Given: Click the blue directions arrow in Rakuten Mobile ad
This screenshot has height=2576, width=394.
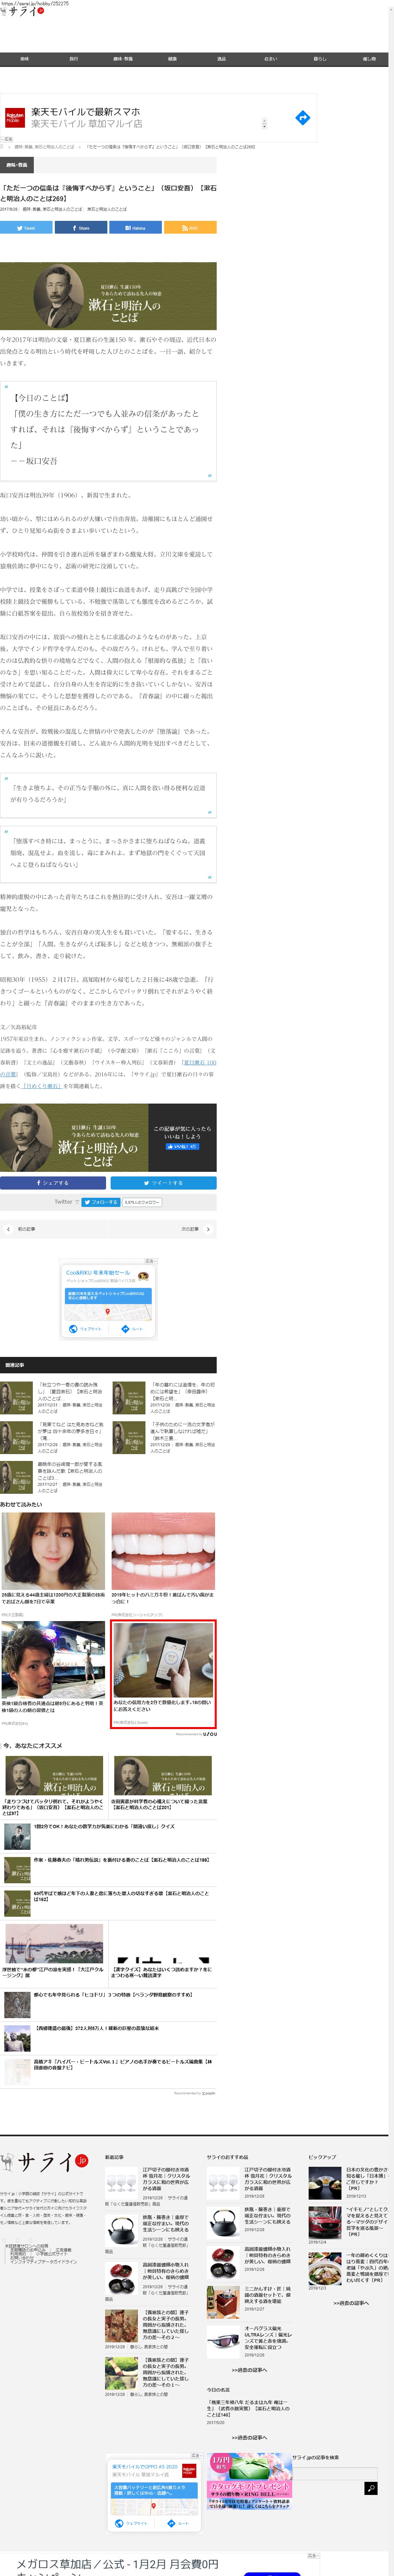Looking at the screenshot, I should 302,118.
